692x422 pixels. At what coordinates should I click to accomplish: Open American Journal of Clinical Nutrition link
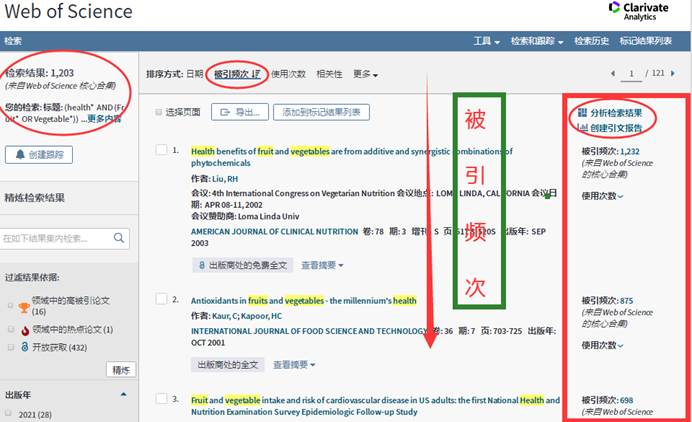275,231
